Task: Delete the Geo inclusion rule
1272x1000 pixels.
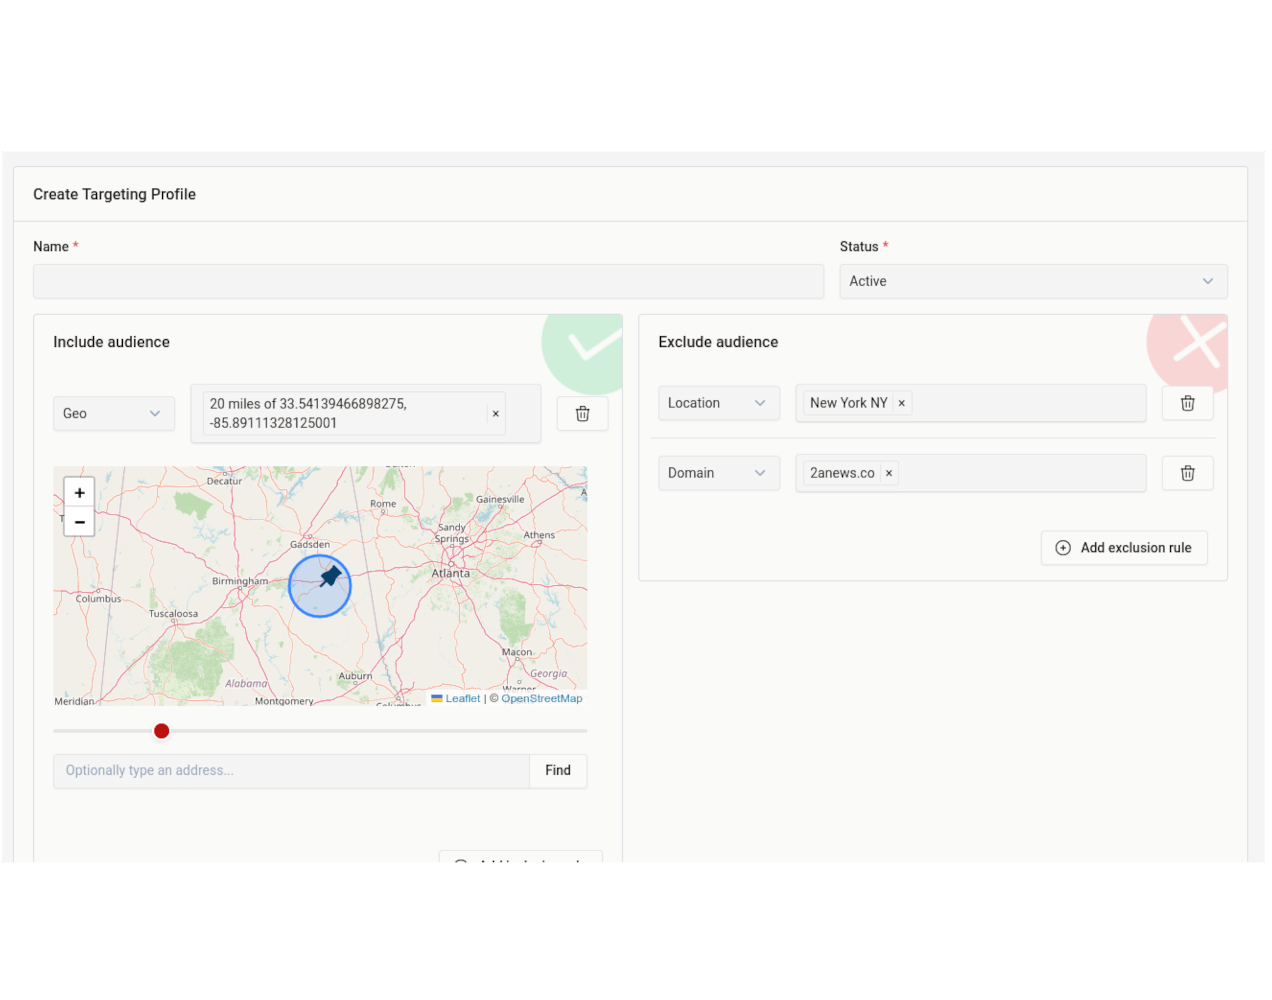Action: [x=582, y=414]
